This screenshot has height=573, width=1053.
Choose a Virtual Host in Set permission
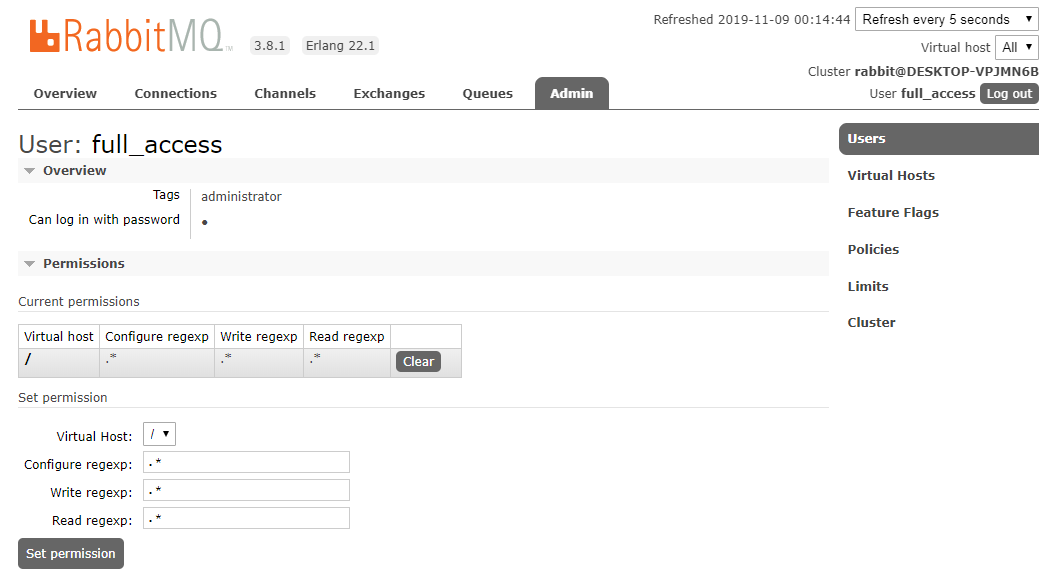pos(159,435)
